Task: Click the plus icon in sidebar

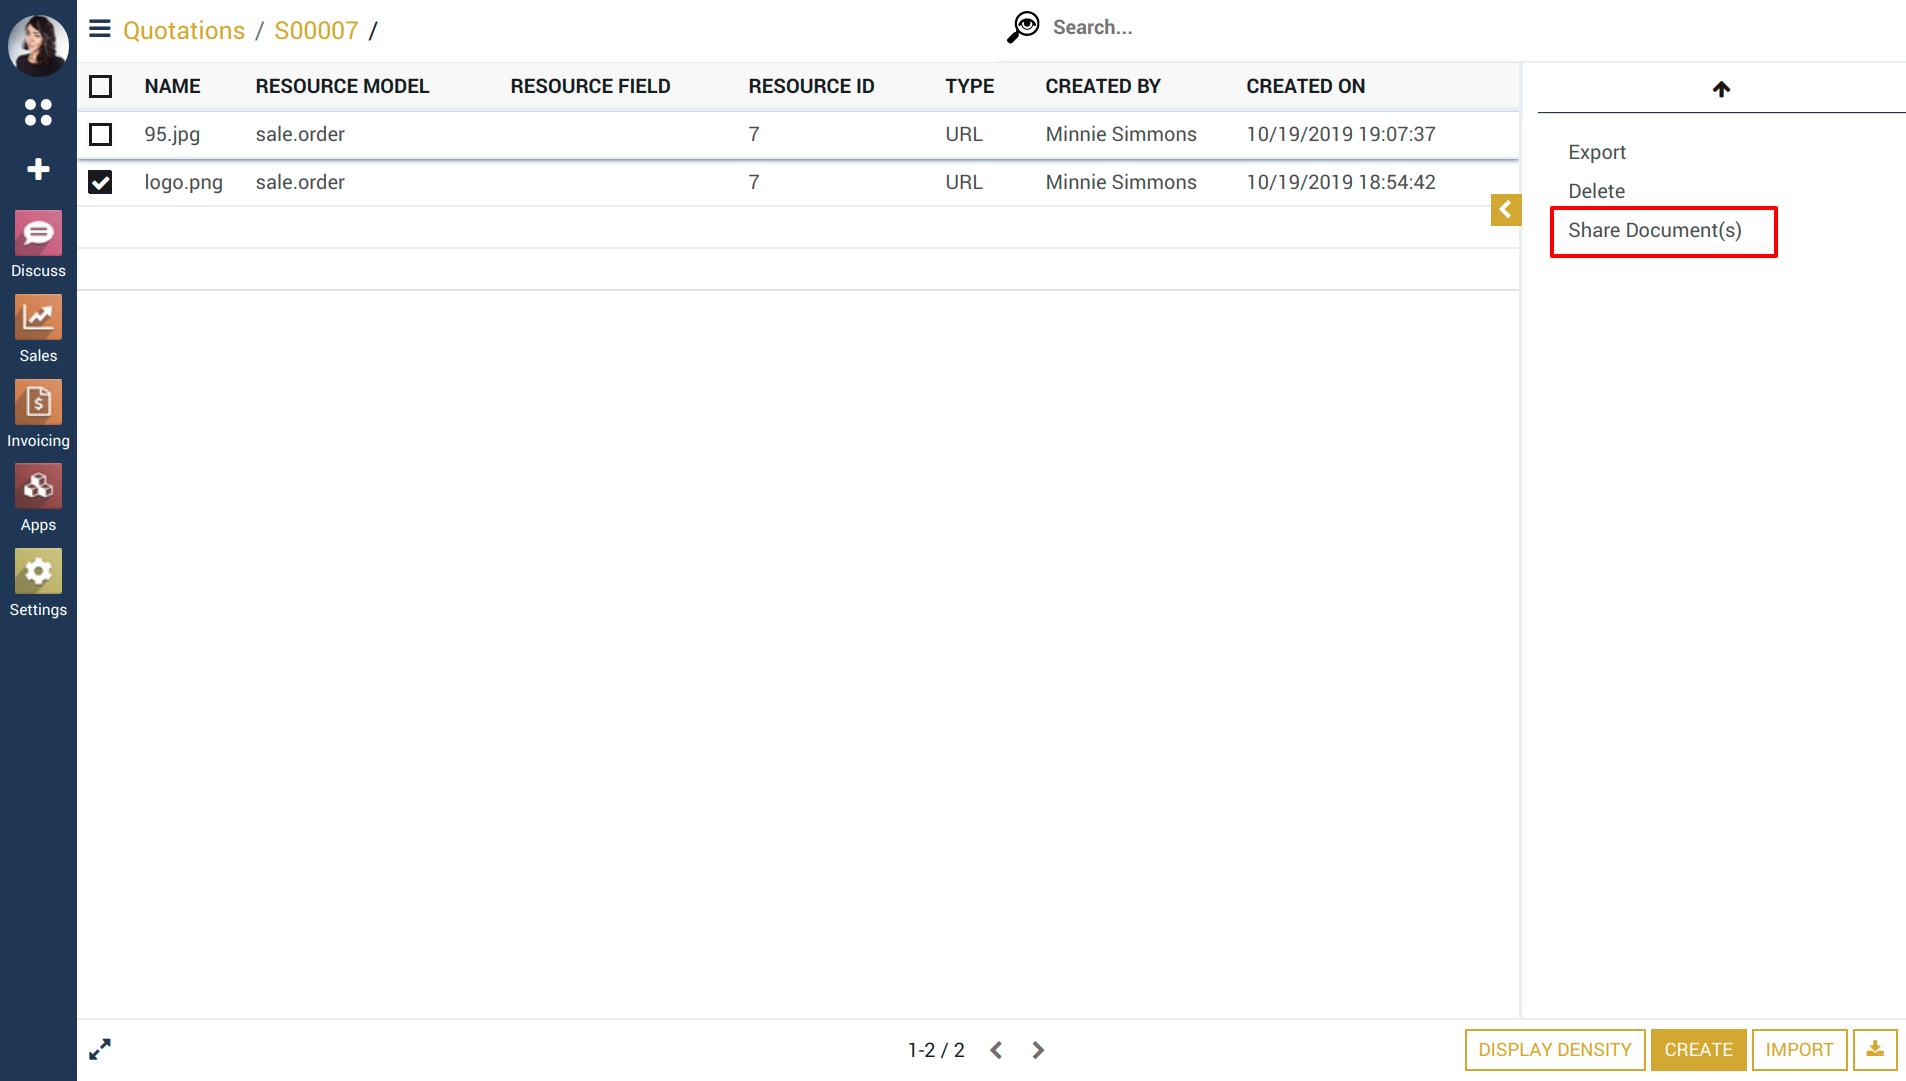Action: point(38,169)
